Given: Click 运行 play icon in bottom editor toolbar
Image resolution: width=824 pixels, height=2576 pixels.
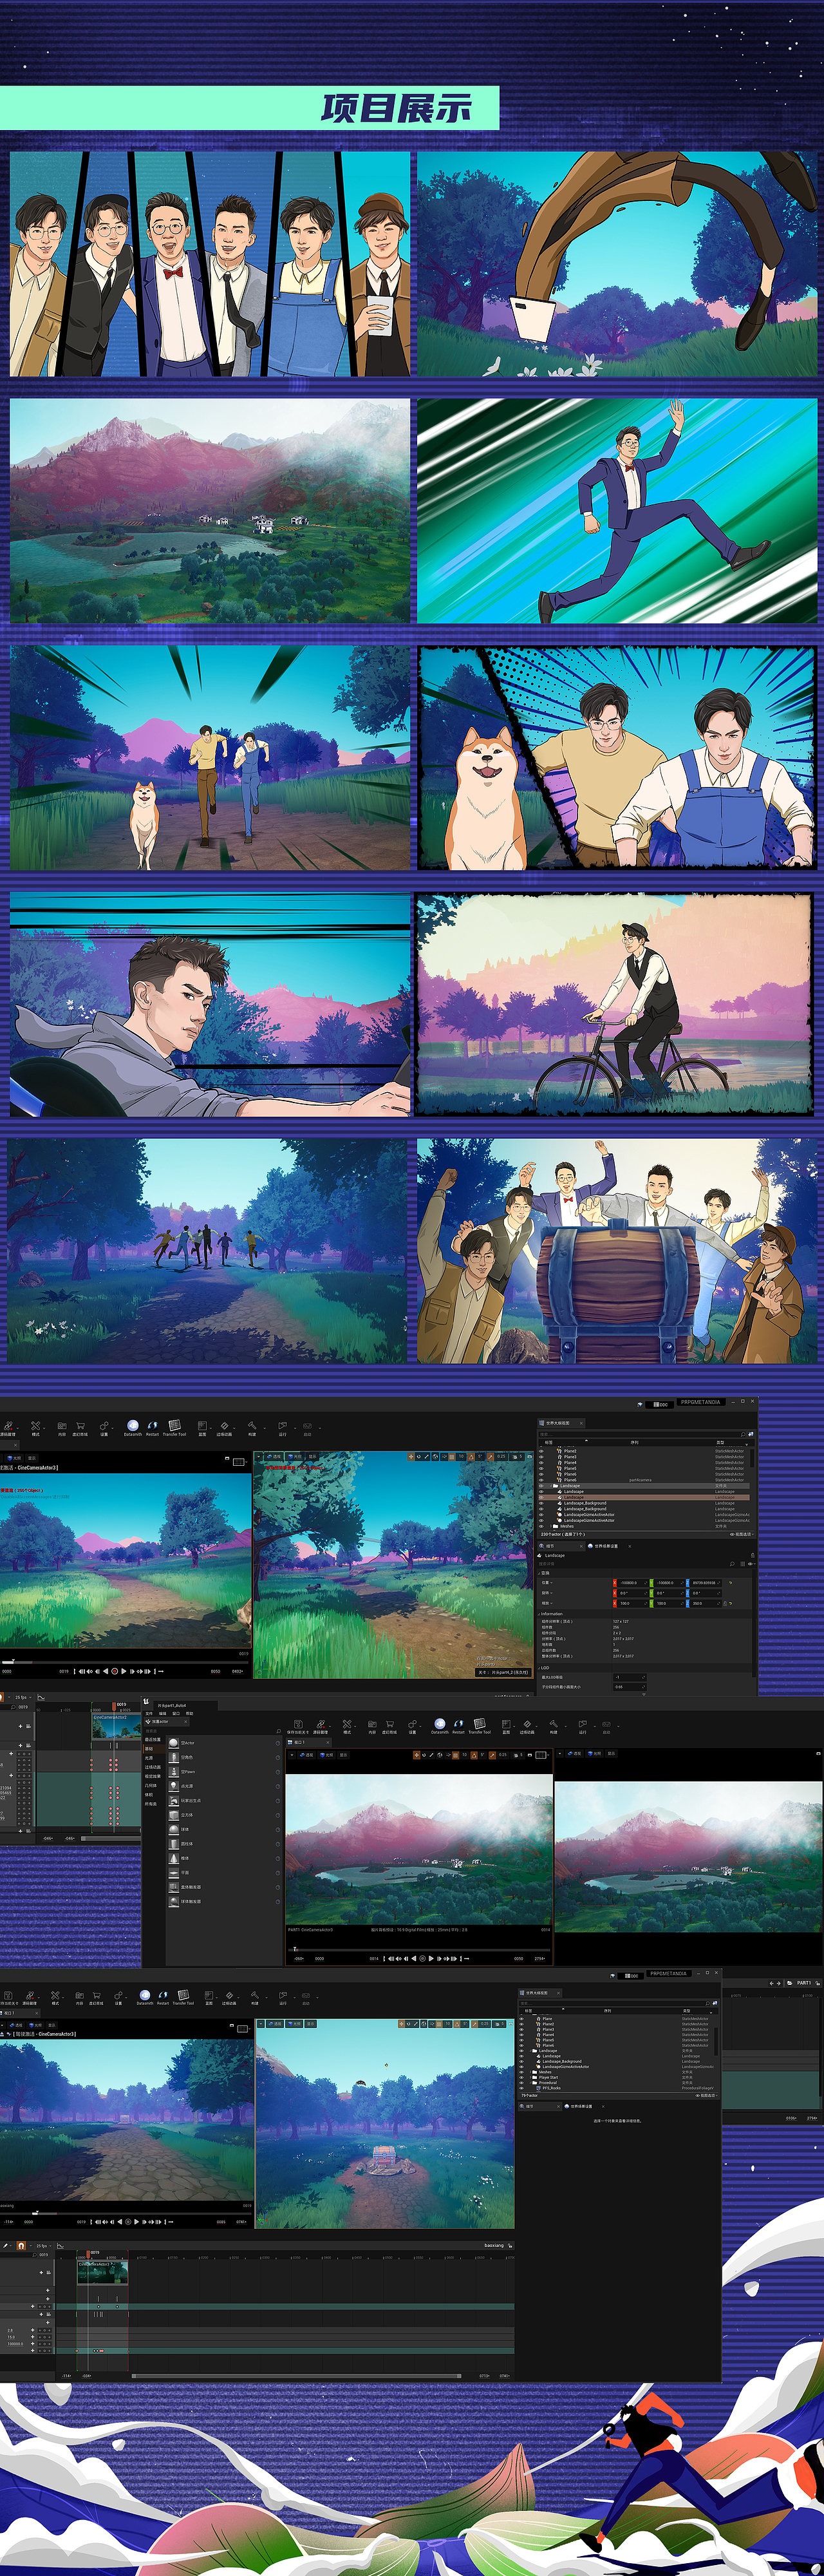Looking at the screenshot, I should coord(283,1996).
